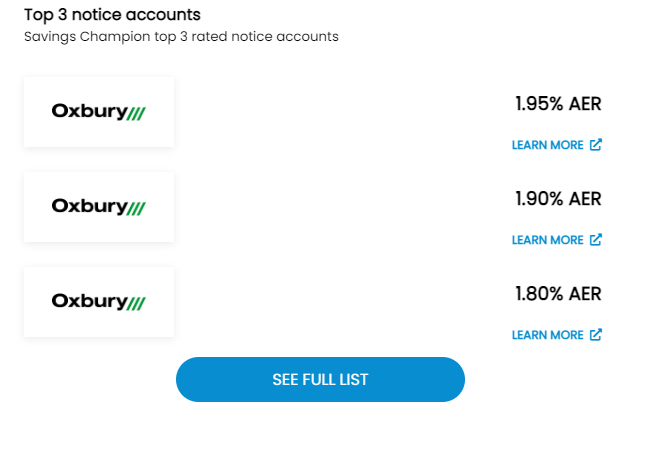The width and height of the screenshot is (668, 467).
Task: Click the 1.95% AER rate text
Action: coord(558,104)
